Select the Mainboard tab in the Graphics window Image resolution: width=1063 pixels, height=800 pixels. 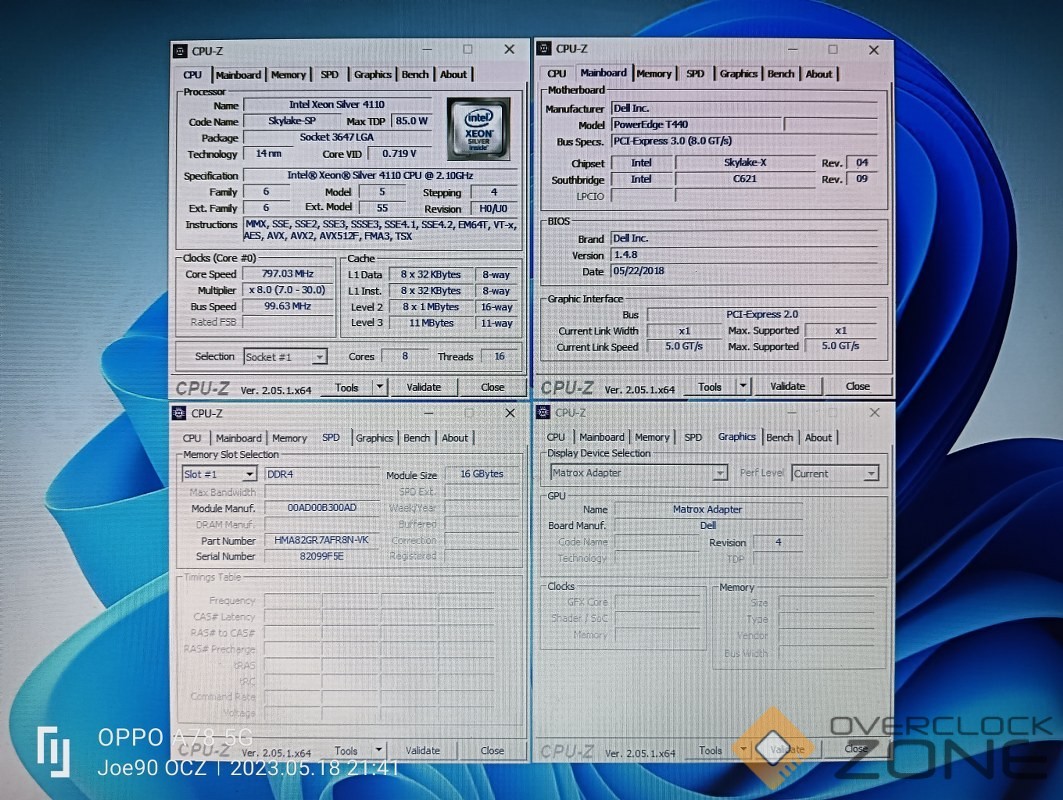pyautogui.click(x=601, y=437)
